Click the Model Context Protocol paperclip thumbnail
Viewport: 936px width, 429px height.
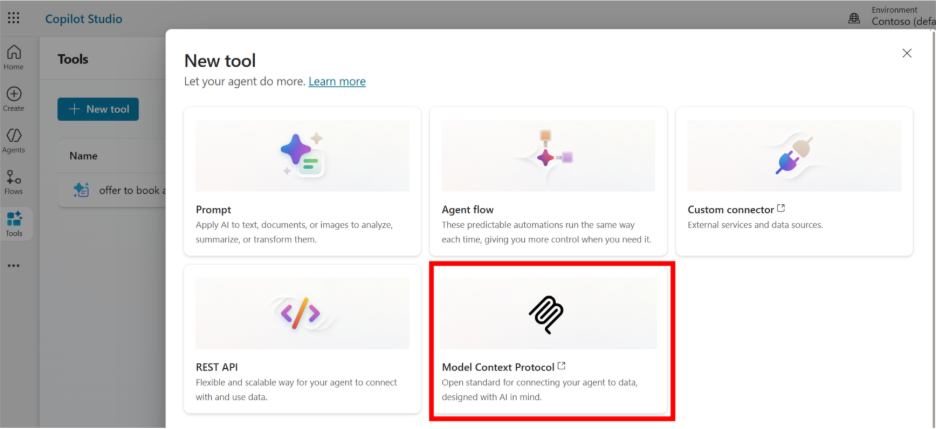point(548,313)
